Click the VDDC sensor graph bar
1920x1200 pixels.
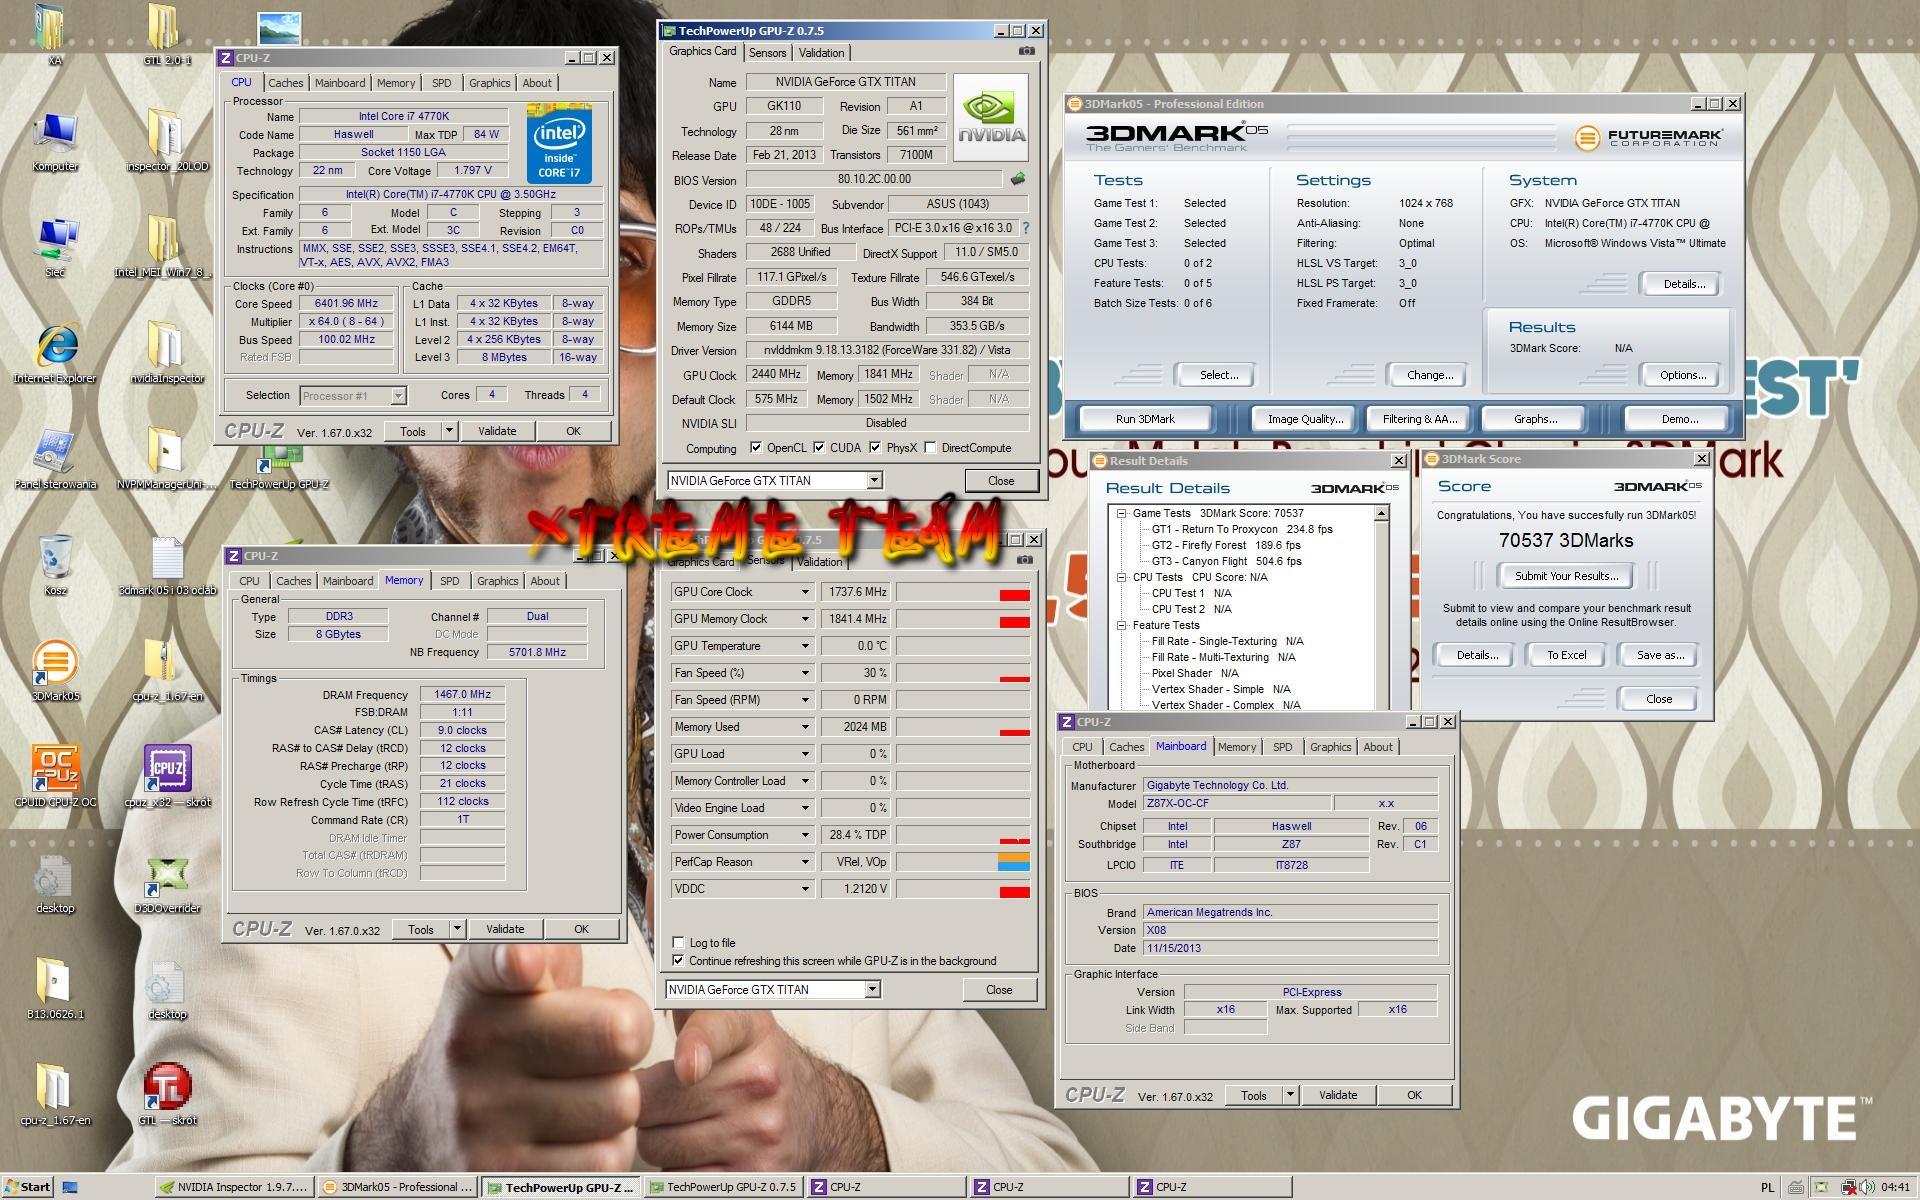(962, 889)
